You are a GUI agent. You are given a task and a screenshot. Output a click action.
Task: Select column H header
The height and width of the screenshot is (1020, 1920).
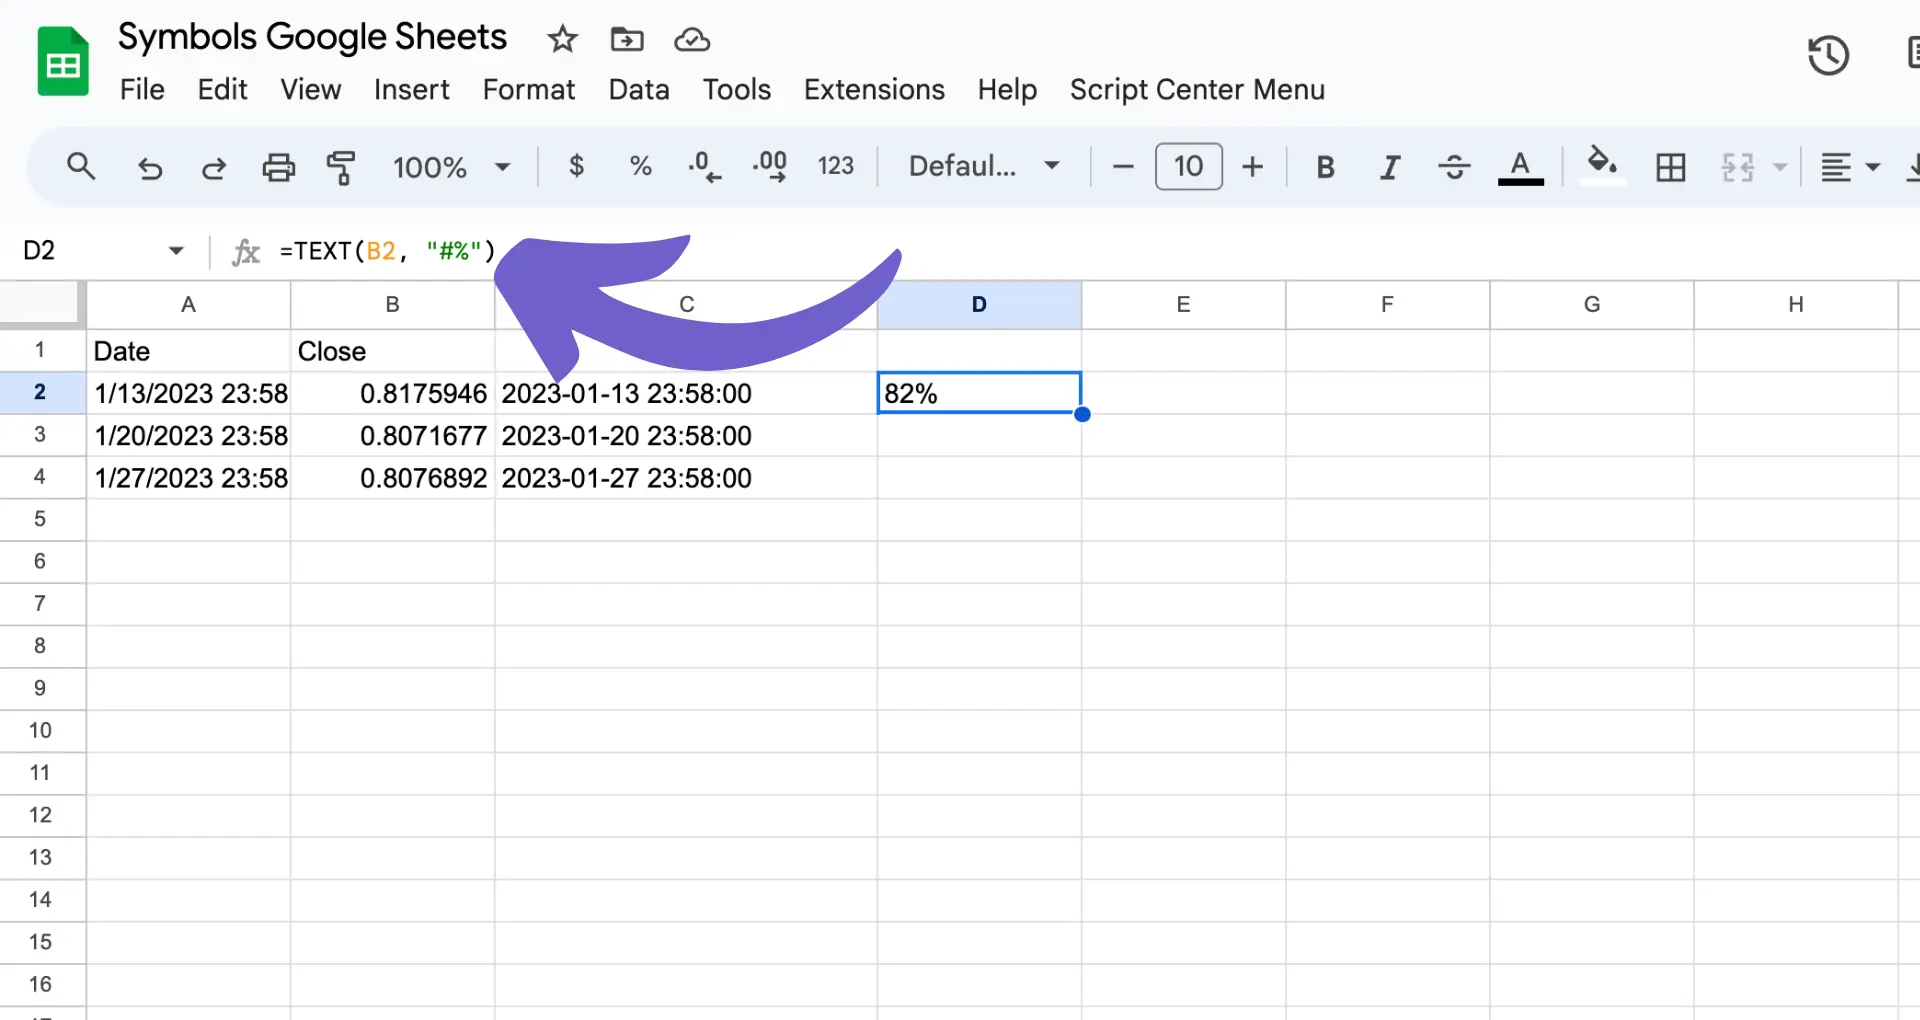click(x=1796, y=304)
